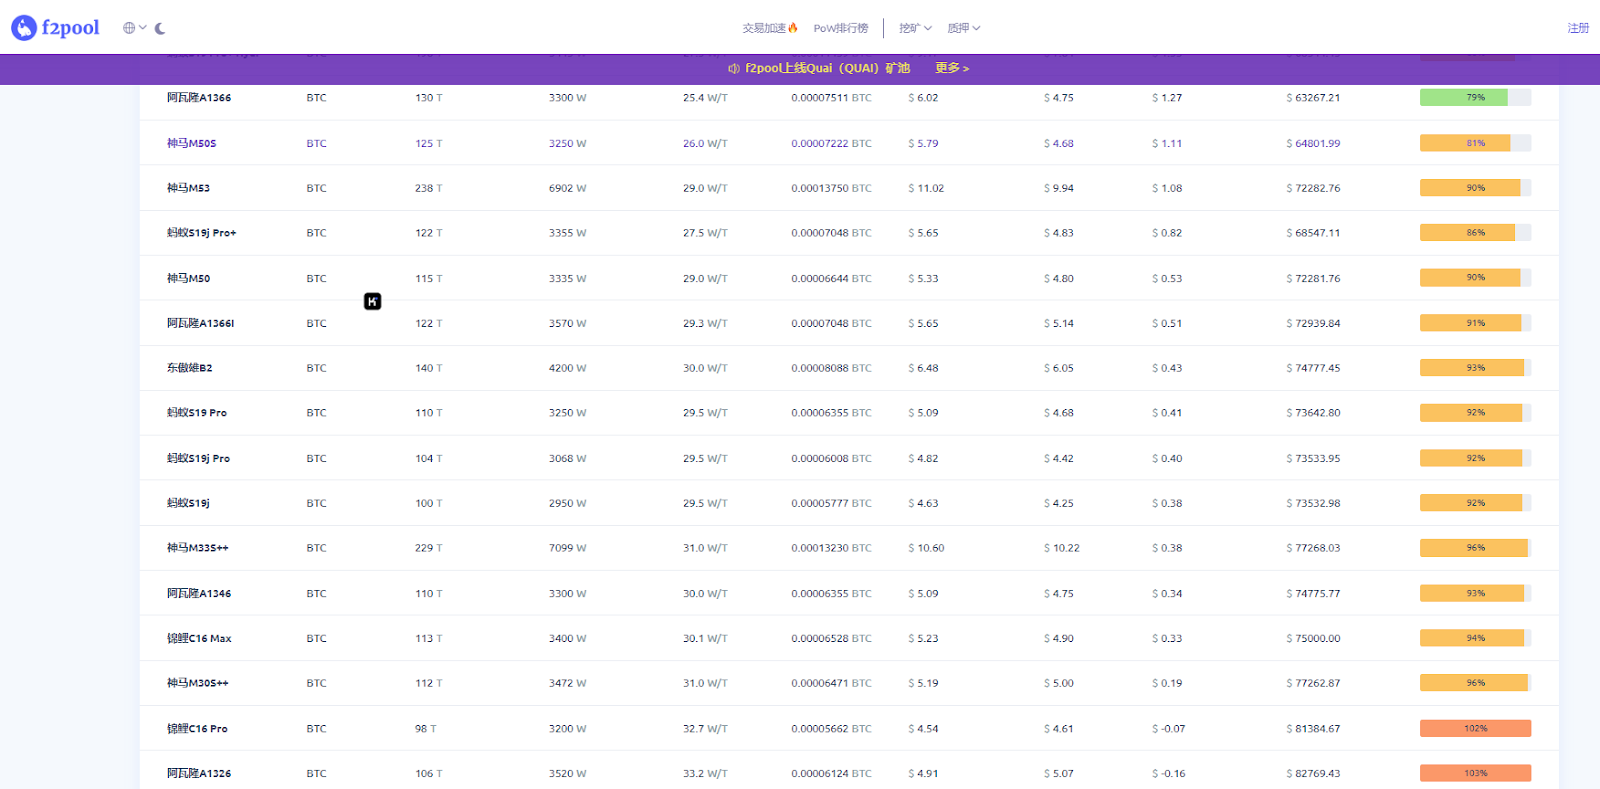Select miner name 阿瓦隆A1346

(199, 593)
